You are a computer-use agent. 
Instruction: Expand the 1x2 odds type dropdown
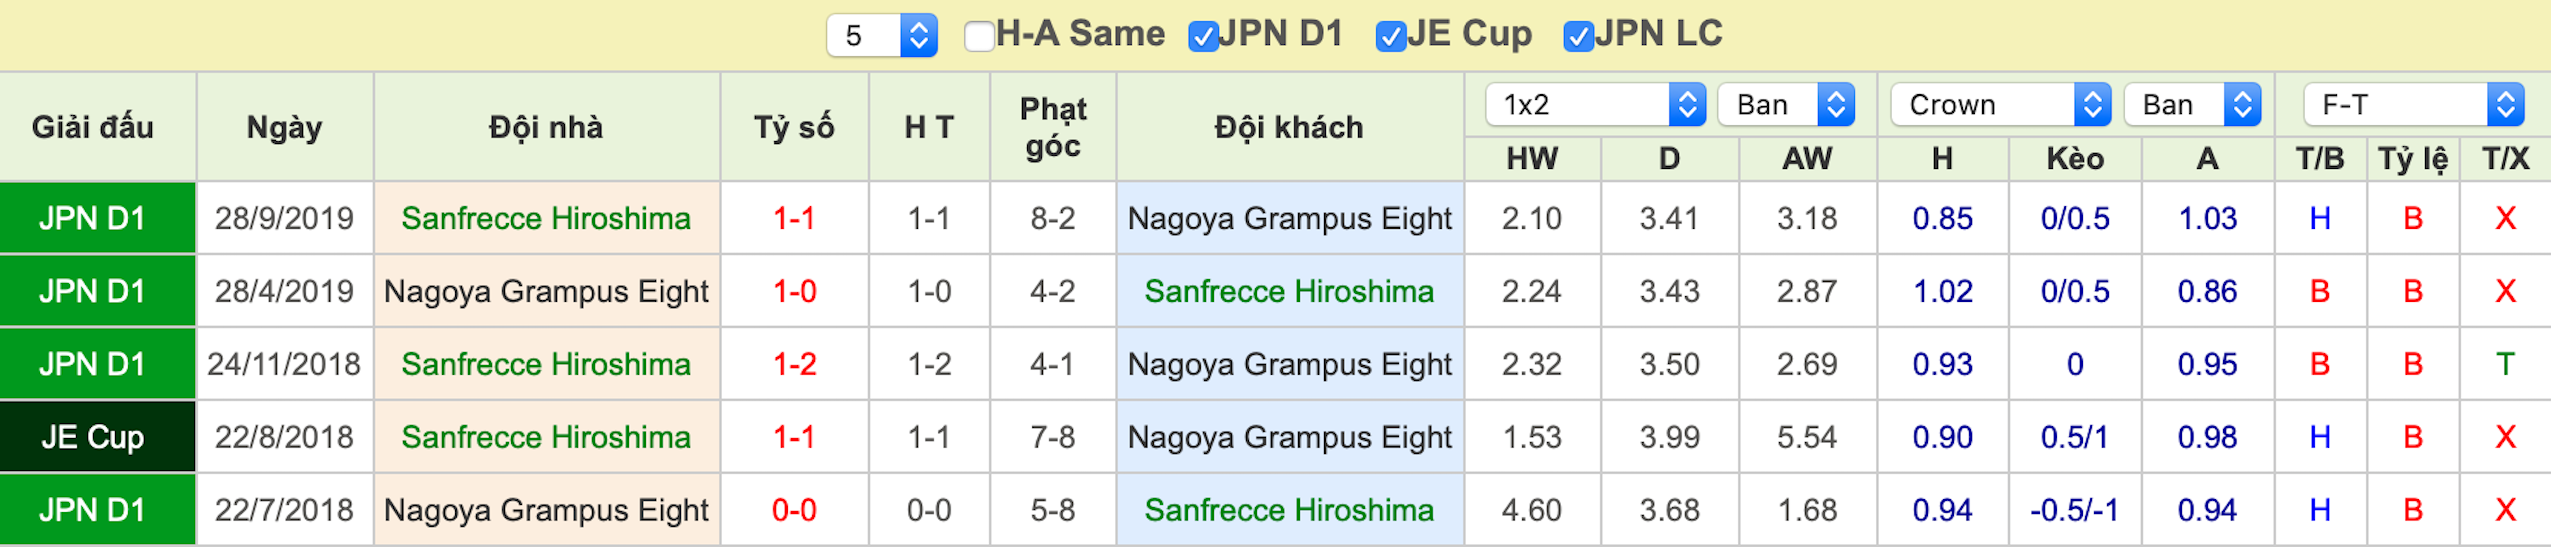(x=1595, y=105)
